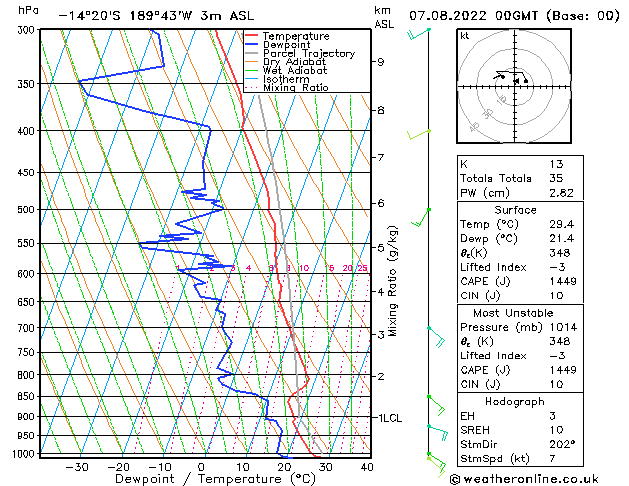The width and height of the screenshot is (629, 486).
Task: Click the EH value 3
Action: (552, 416)
